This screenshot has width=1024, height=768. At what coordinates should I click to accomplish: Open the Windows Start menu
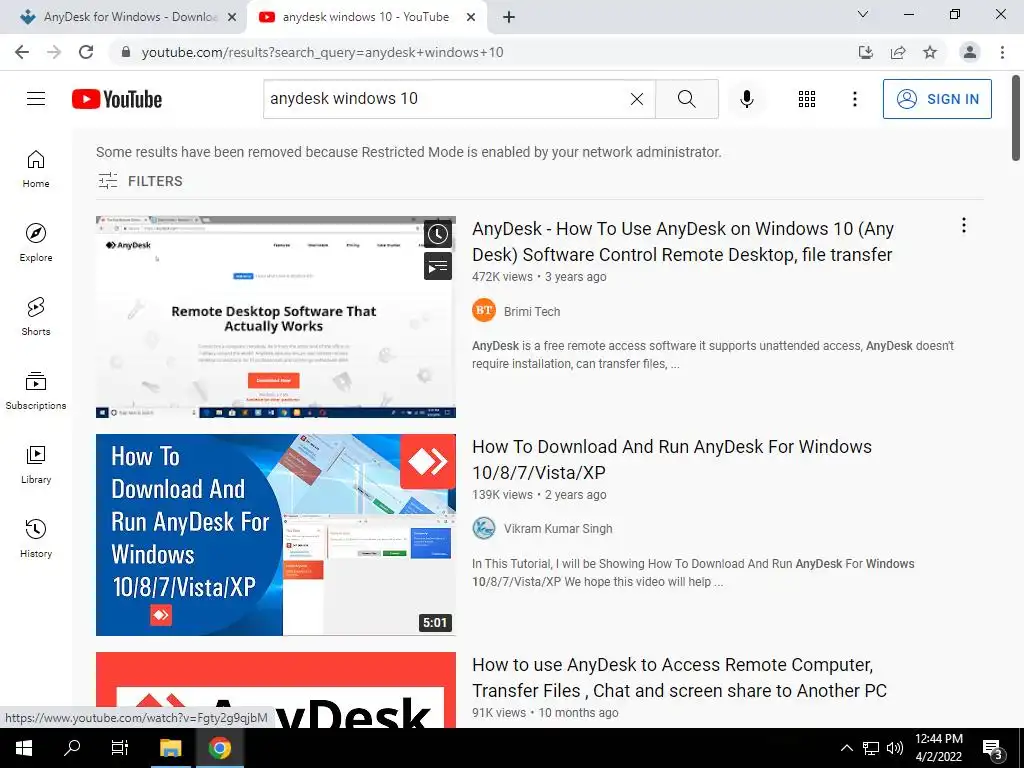(24, 748)
